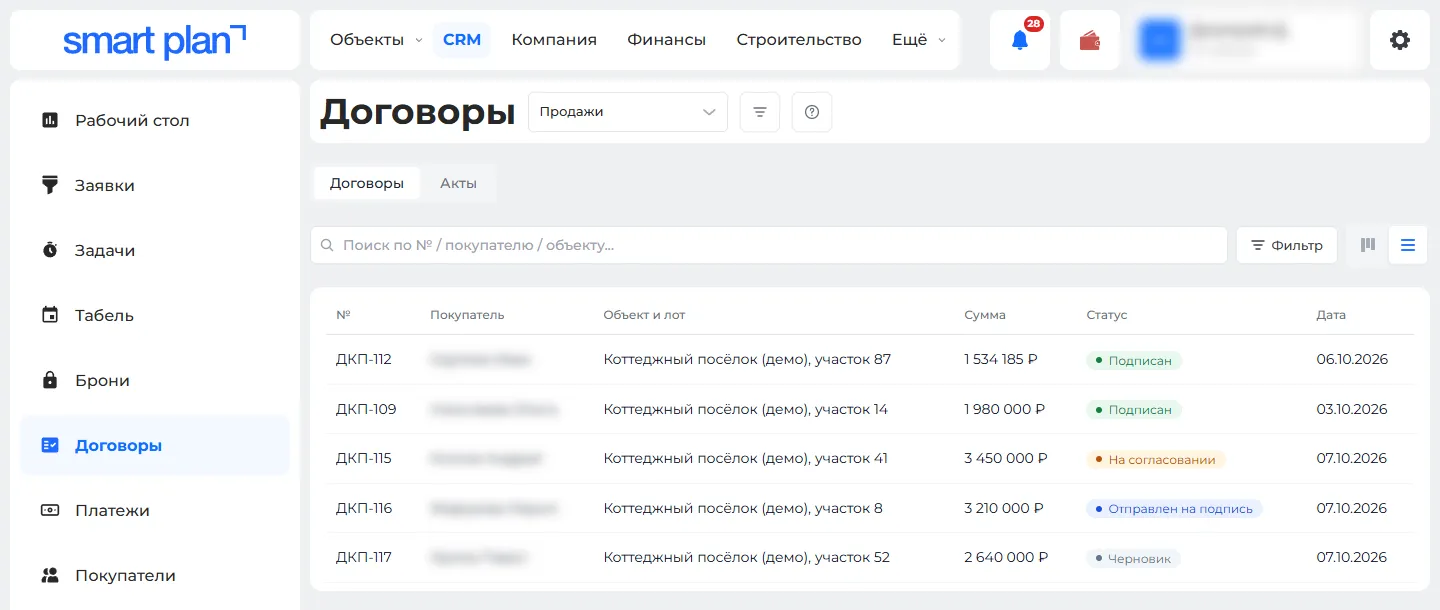The image size is (1440, 610).
Task: Open the Продажи dropdown
Action: (x=628, y=112)
